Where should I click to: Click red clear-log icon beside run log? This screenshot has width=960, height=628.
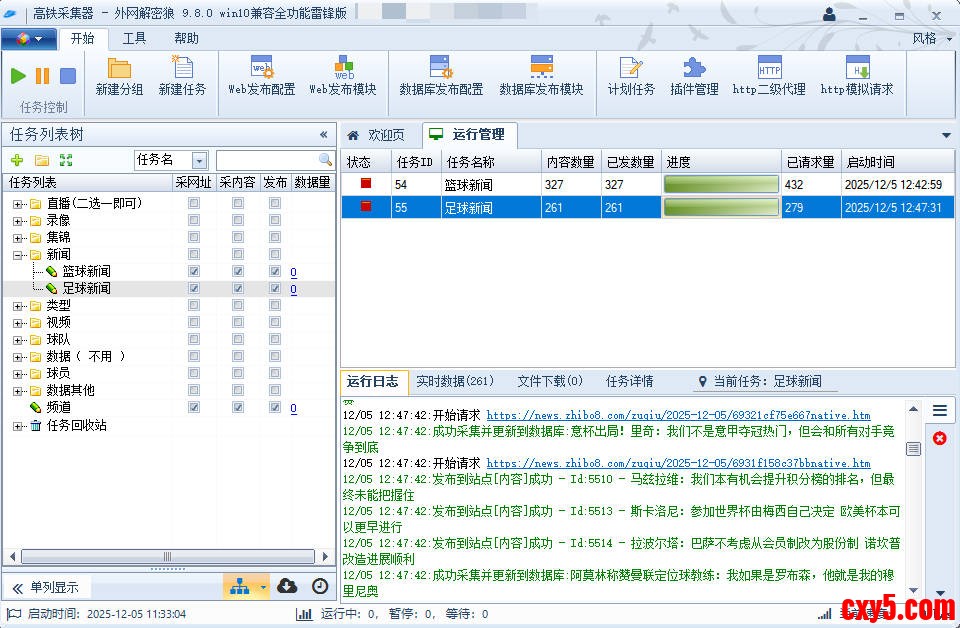(939, 439)
